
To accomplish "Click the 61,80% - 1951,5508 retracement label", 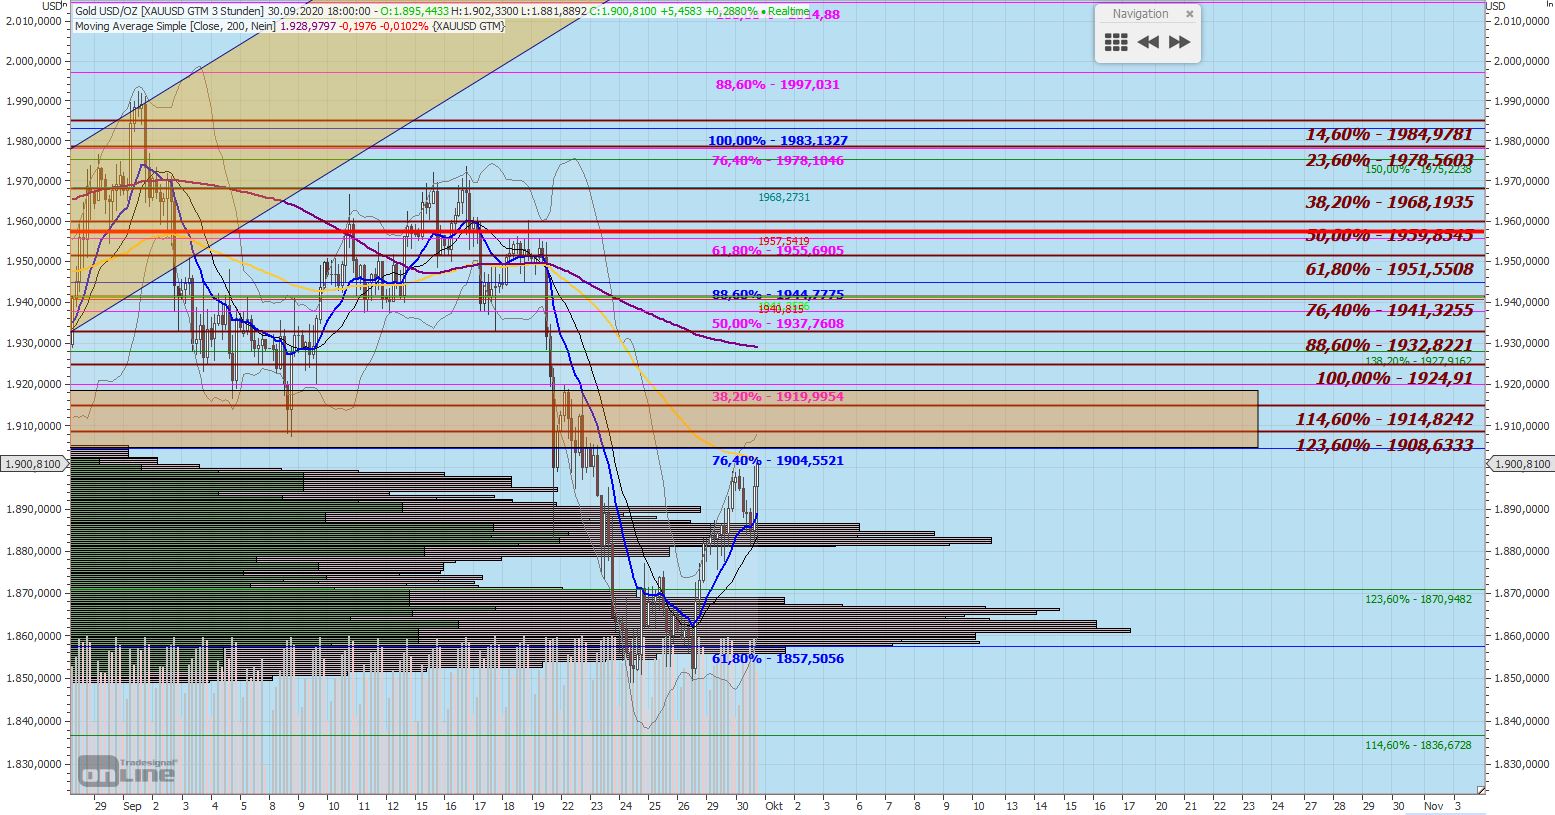I will (x=1390, y=269).
